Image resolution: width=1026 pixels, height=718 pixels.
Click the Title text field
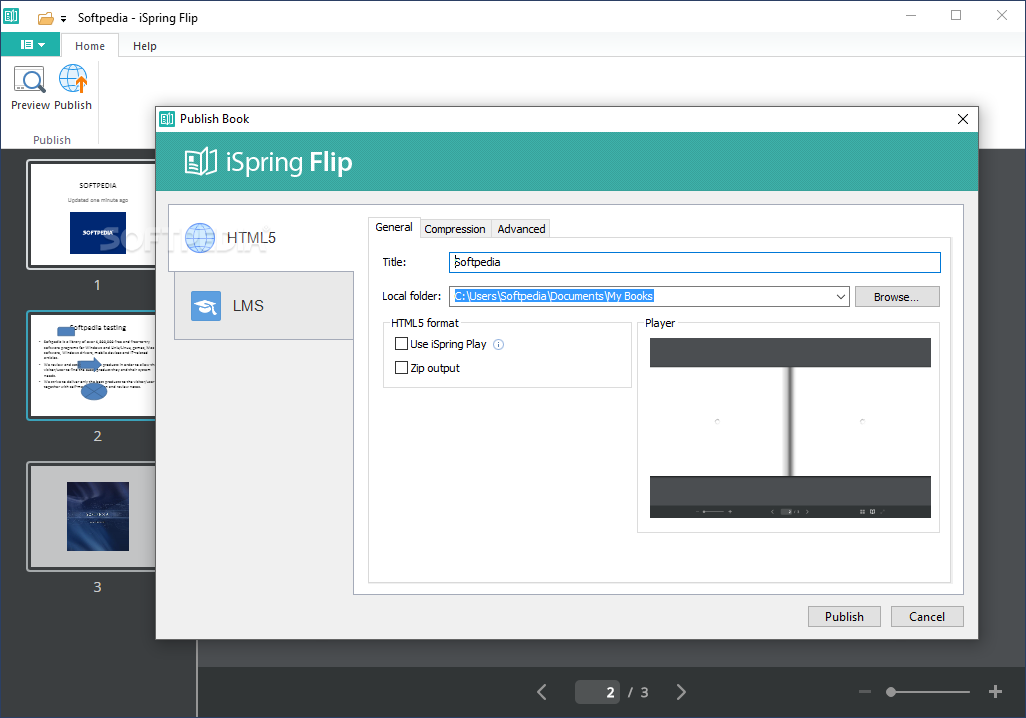[695, 262]
